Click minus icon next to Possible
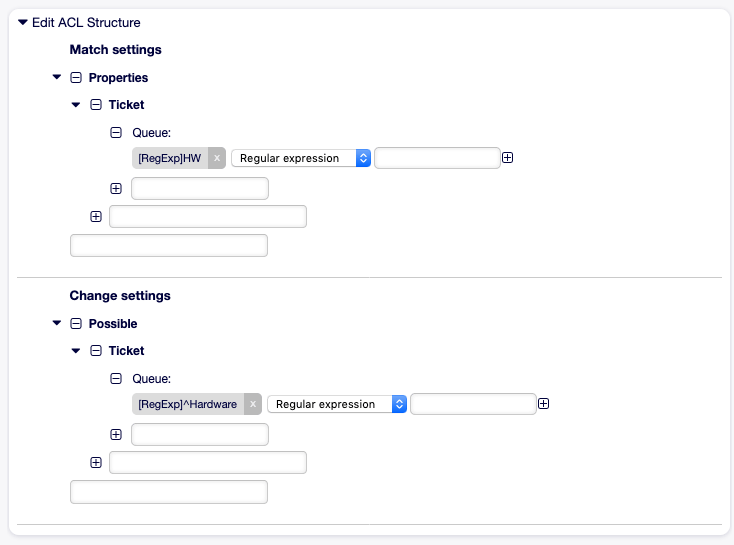The image size is (734, 545). (x=76, y=324)
